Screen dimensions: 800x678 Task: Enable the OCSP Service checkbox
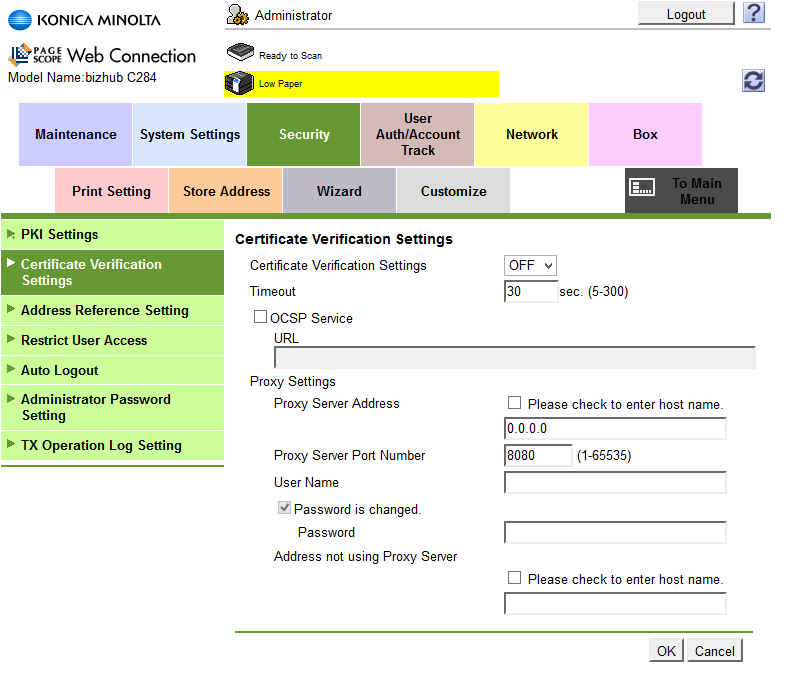[261, 318]
